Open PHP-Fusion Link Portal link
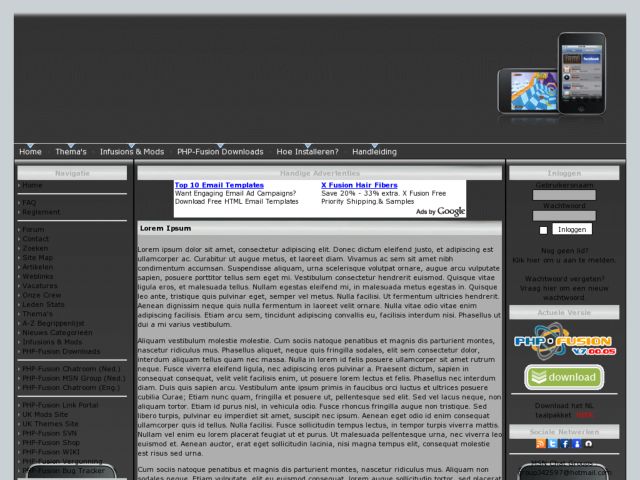The width and height of the screenshot is (640, 480). point(60,405)
